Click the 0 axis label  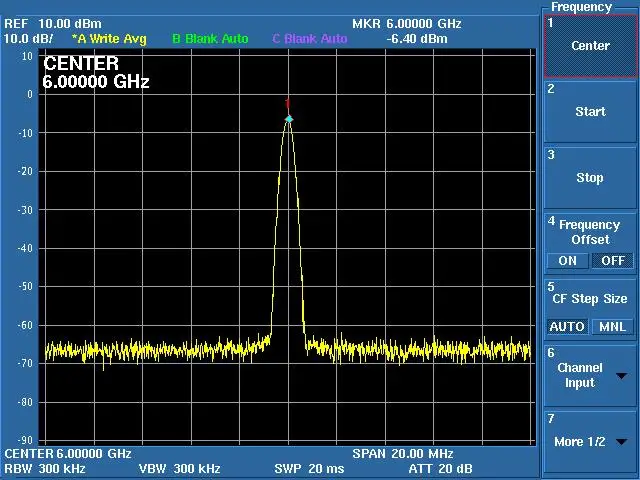click(x=30, y=95)
